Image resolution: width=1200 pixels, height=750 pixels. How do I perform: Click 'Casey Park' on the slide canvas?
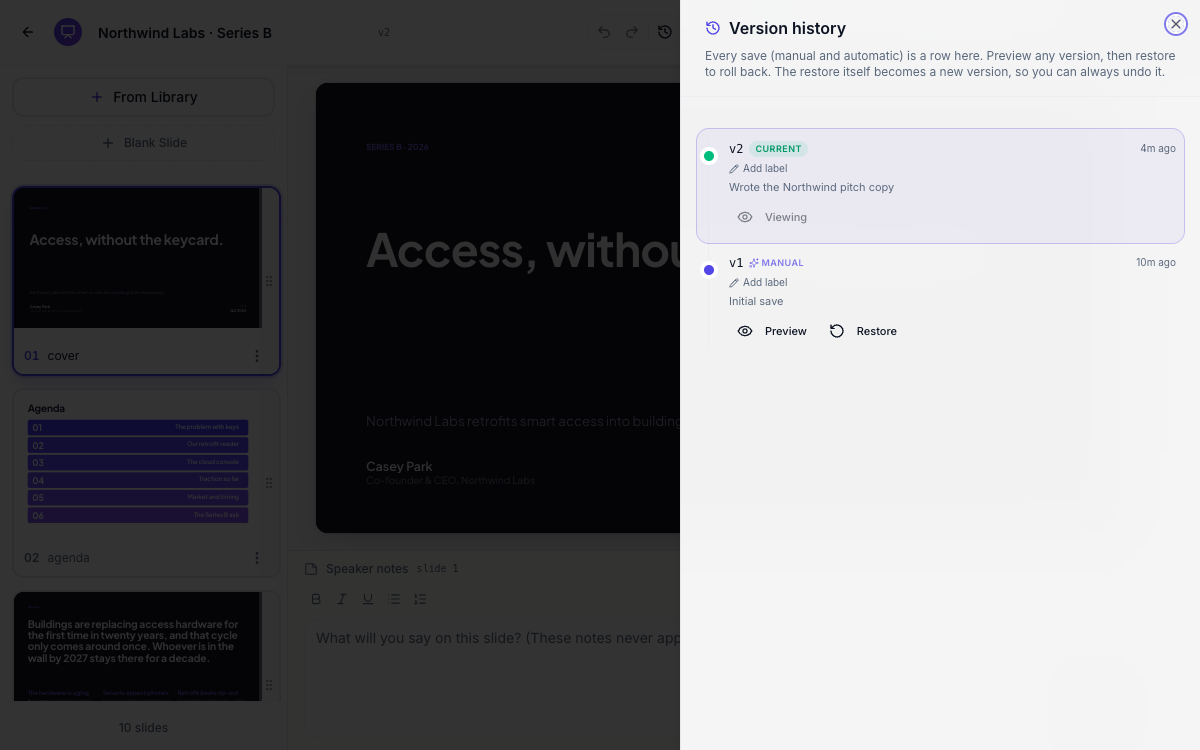[x=399, y=466]
